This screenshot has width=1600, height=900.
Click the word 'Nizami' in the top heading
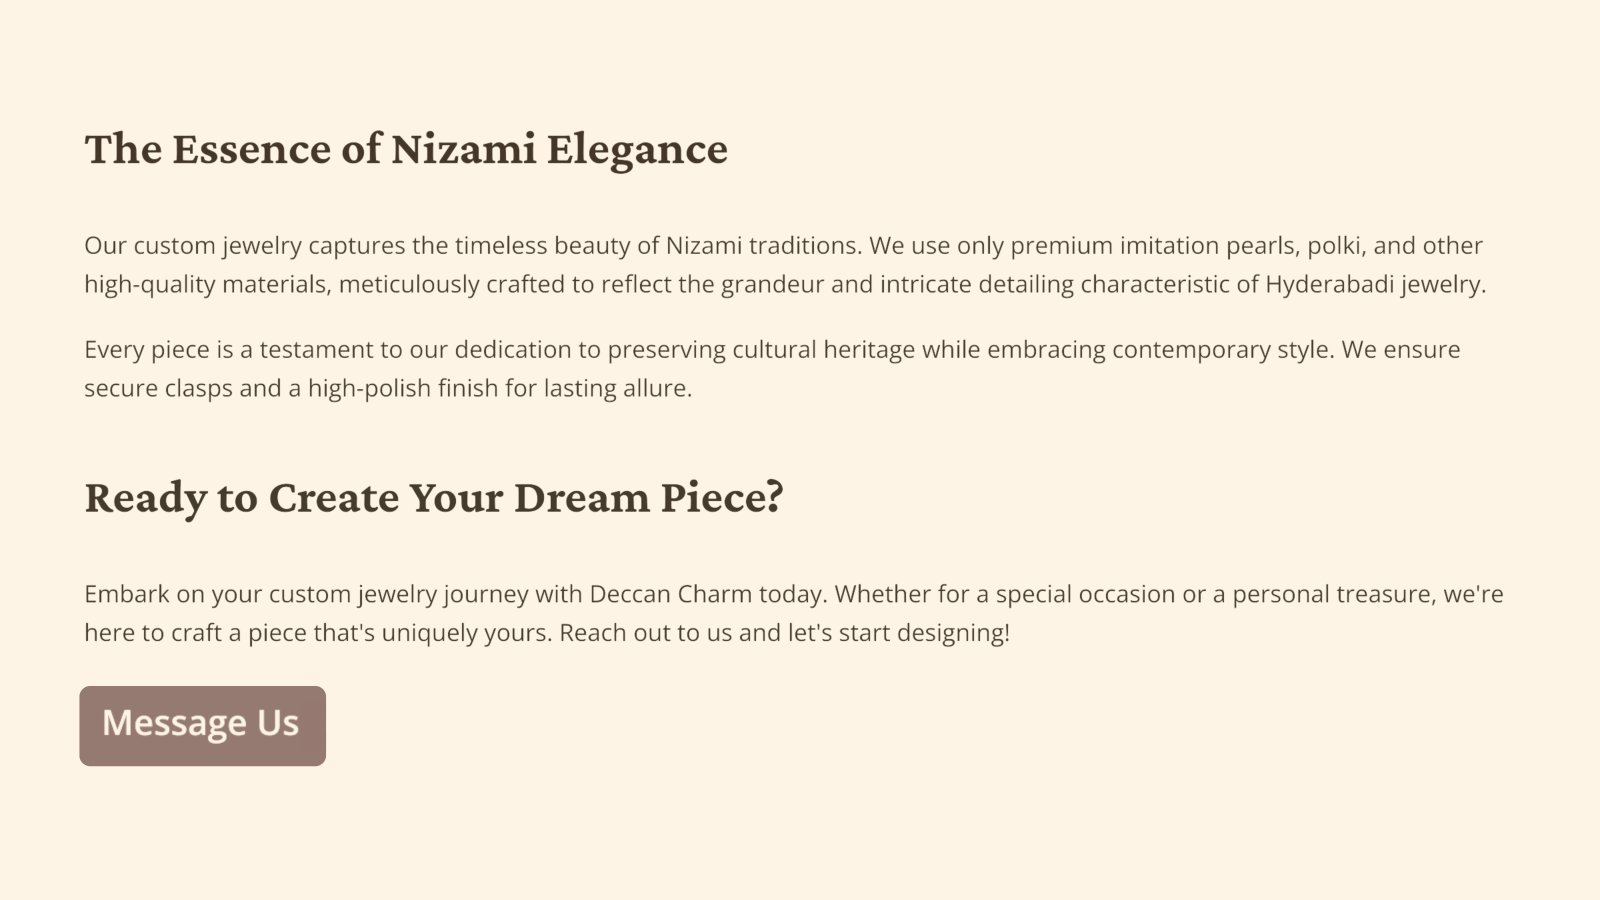(463, 149)
